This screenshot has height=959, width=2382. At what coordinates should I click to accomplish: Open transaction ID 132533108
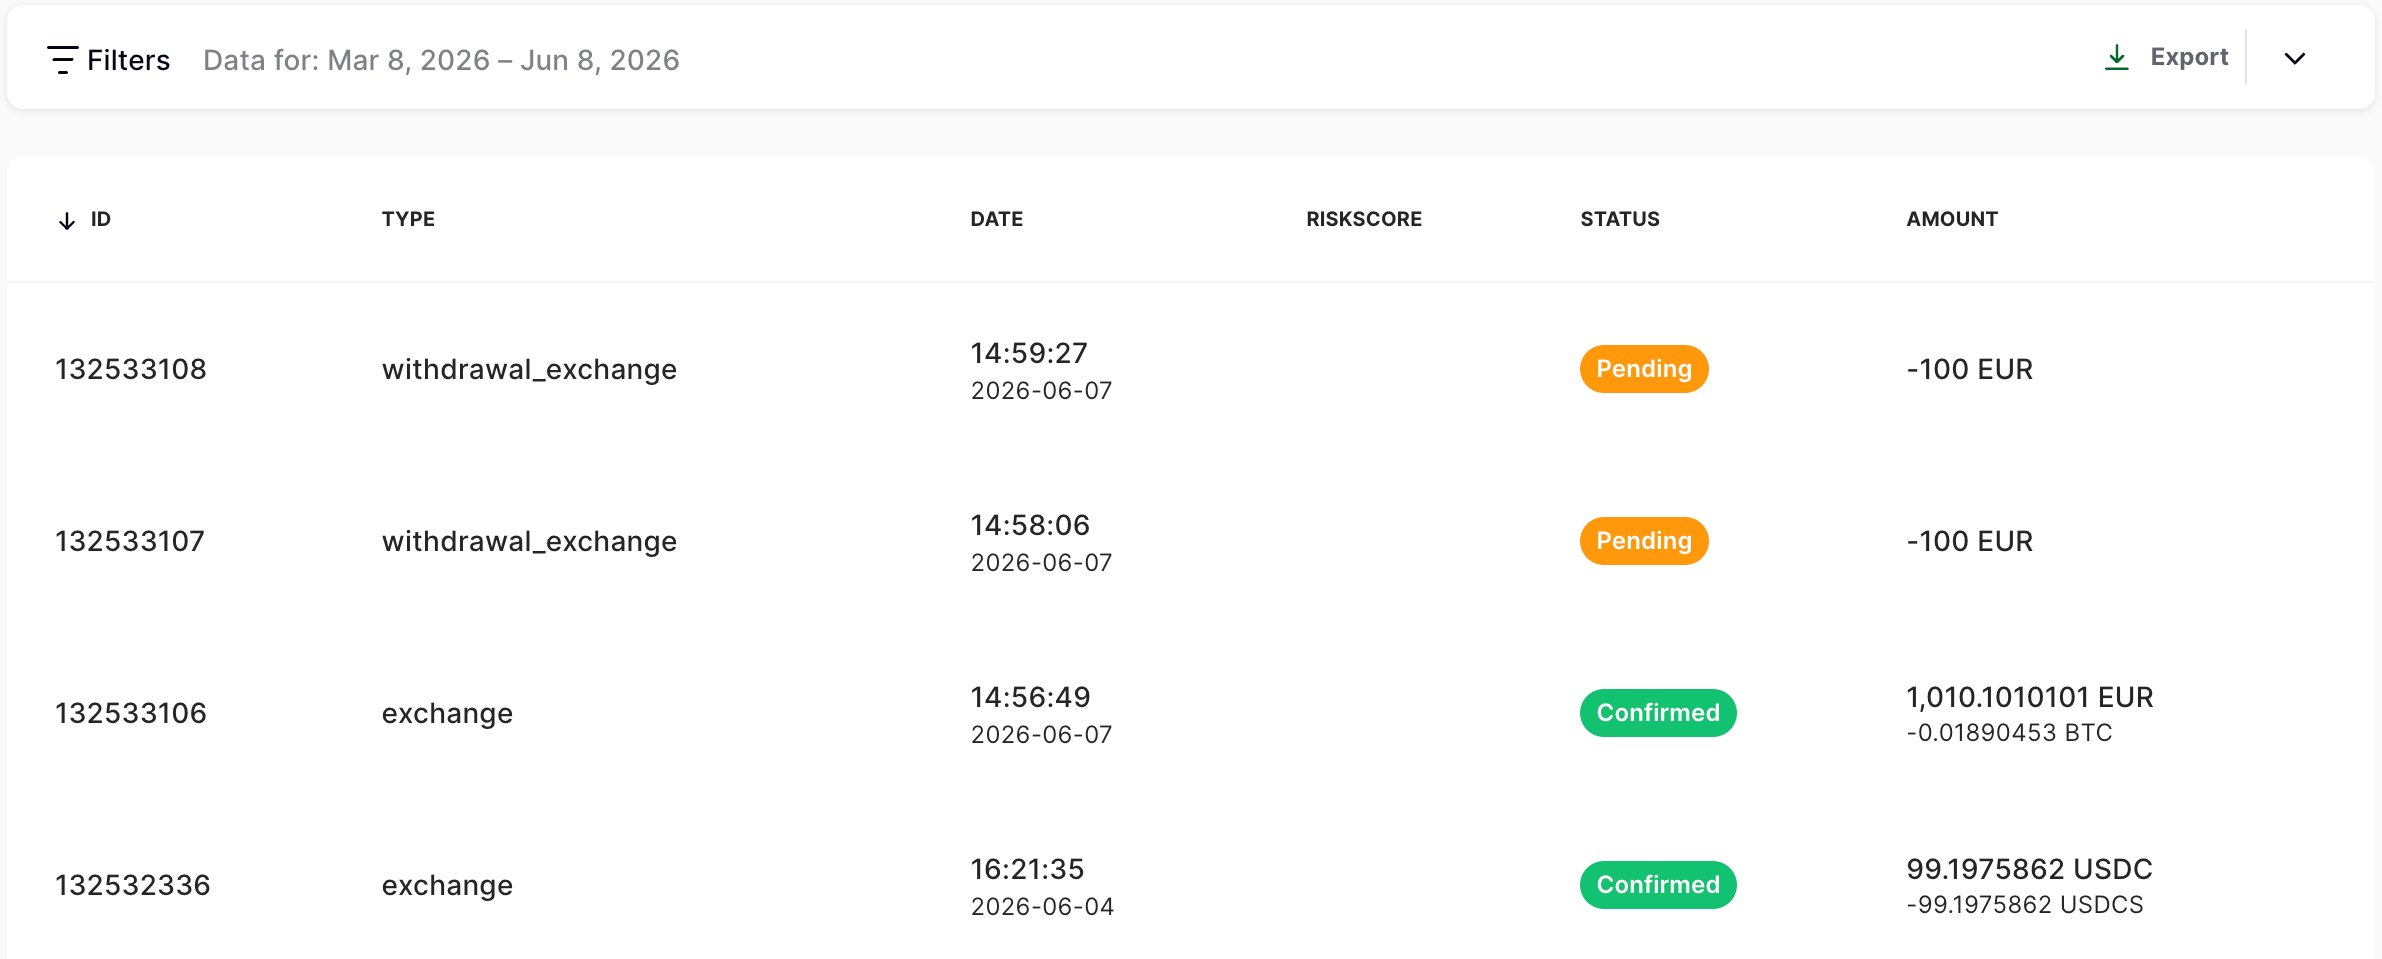pos(131,369)
